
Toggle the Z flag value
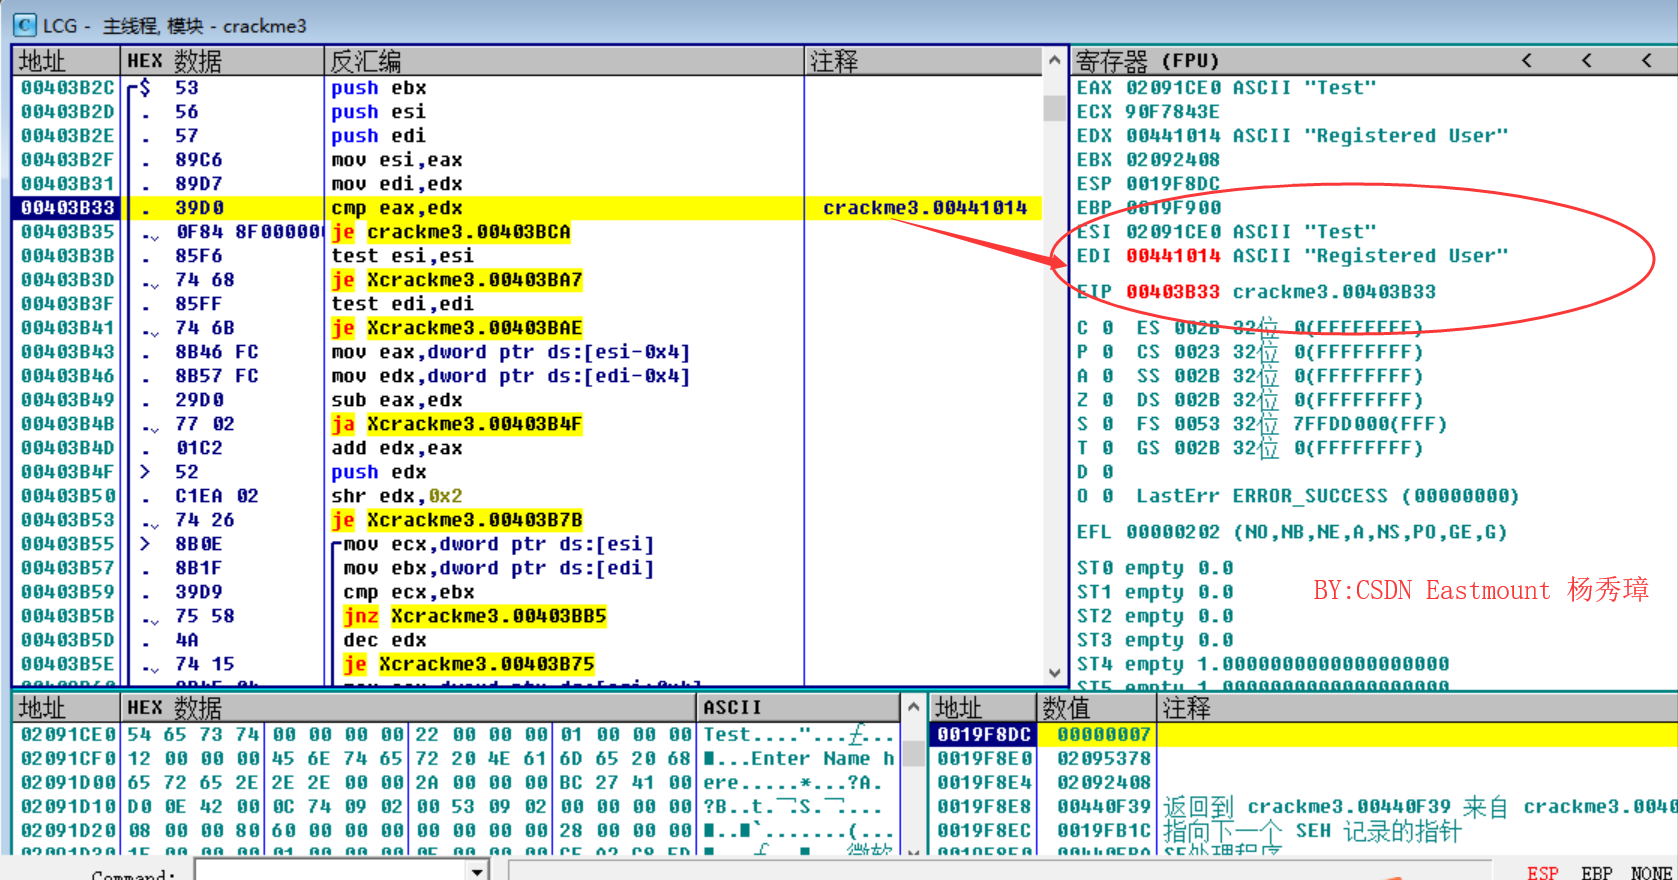coord(1108,400)
